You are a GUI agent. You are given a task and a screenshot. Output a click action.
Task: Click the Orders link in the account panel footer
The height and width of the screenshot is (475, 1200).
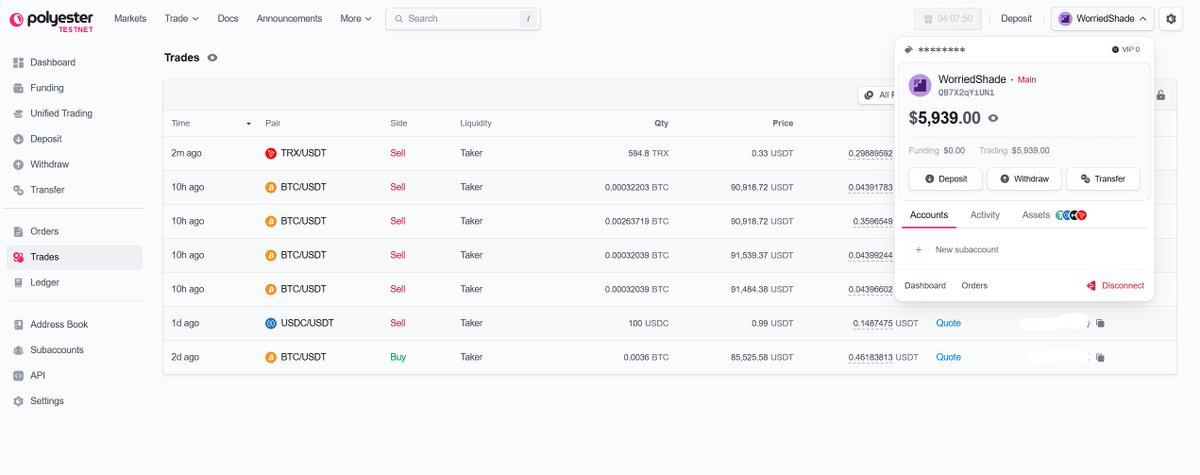[x=975, y=285]
